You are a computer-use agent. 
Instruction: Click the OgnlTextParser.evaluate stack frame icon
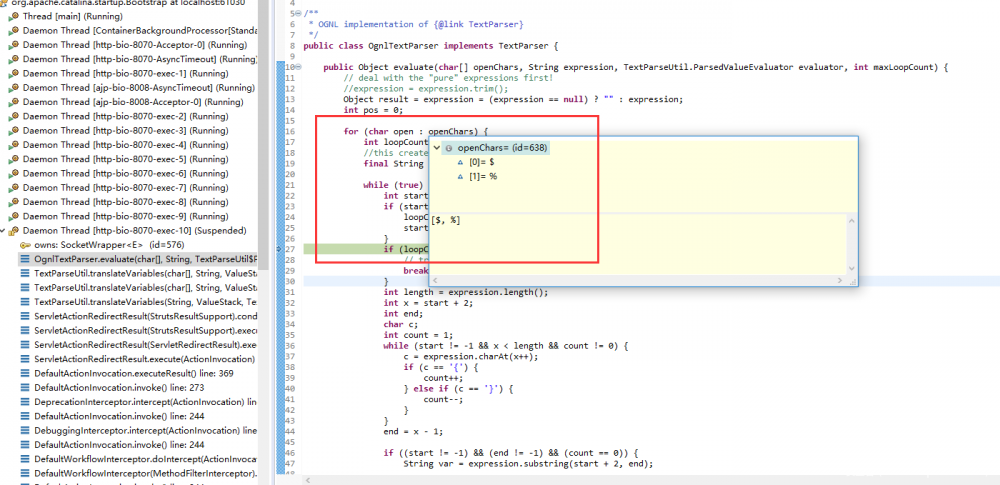click(26, 259)
